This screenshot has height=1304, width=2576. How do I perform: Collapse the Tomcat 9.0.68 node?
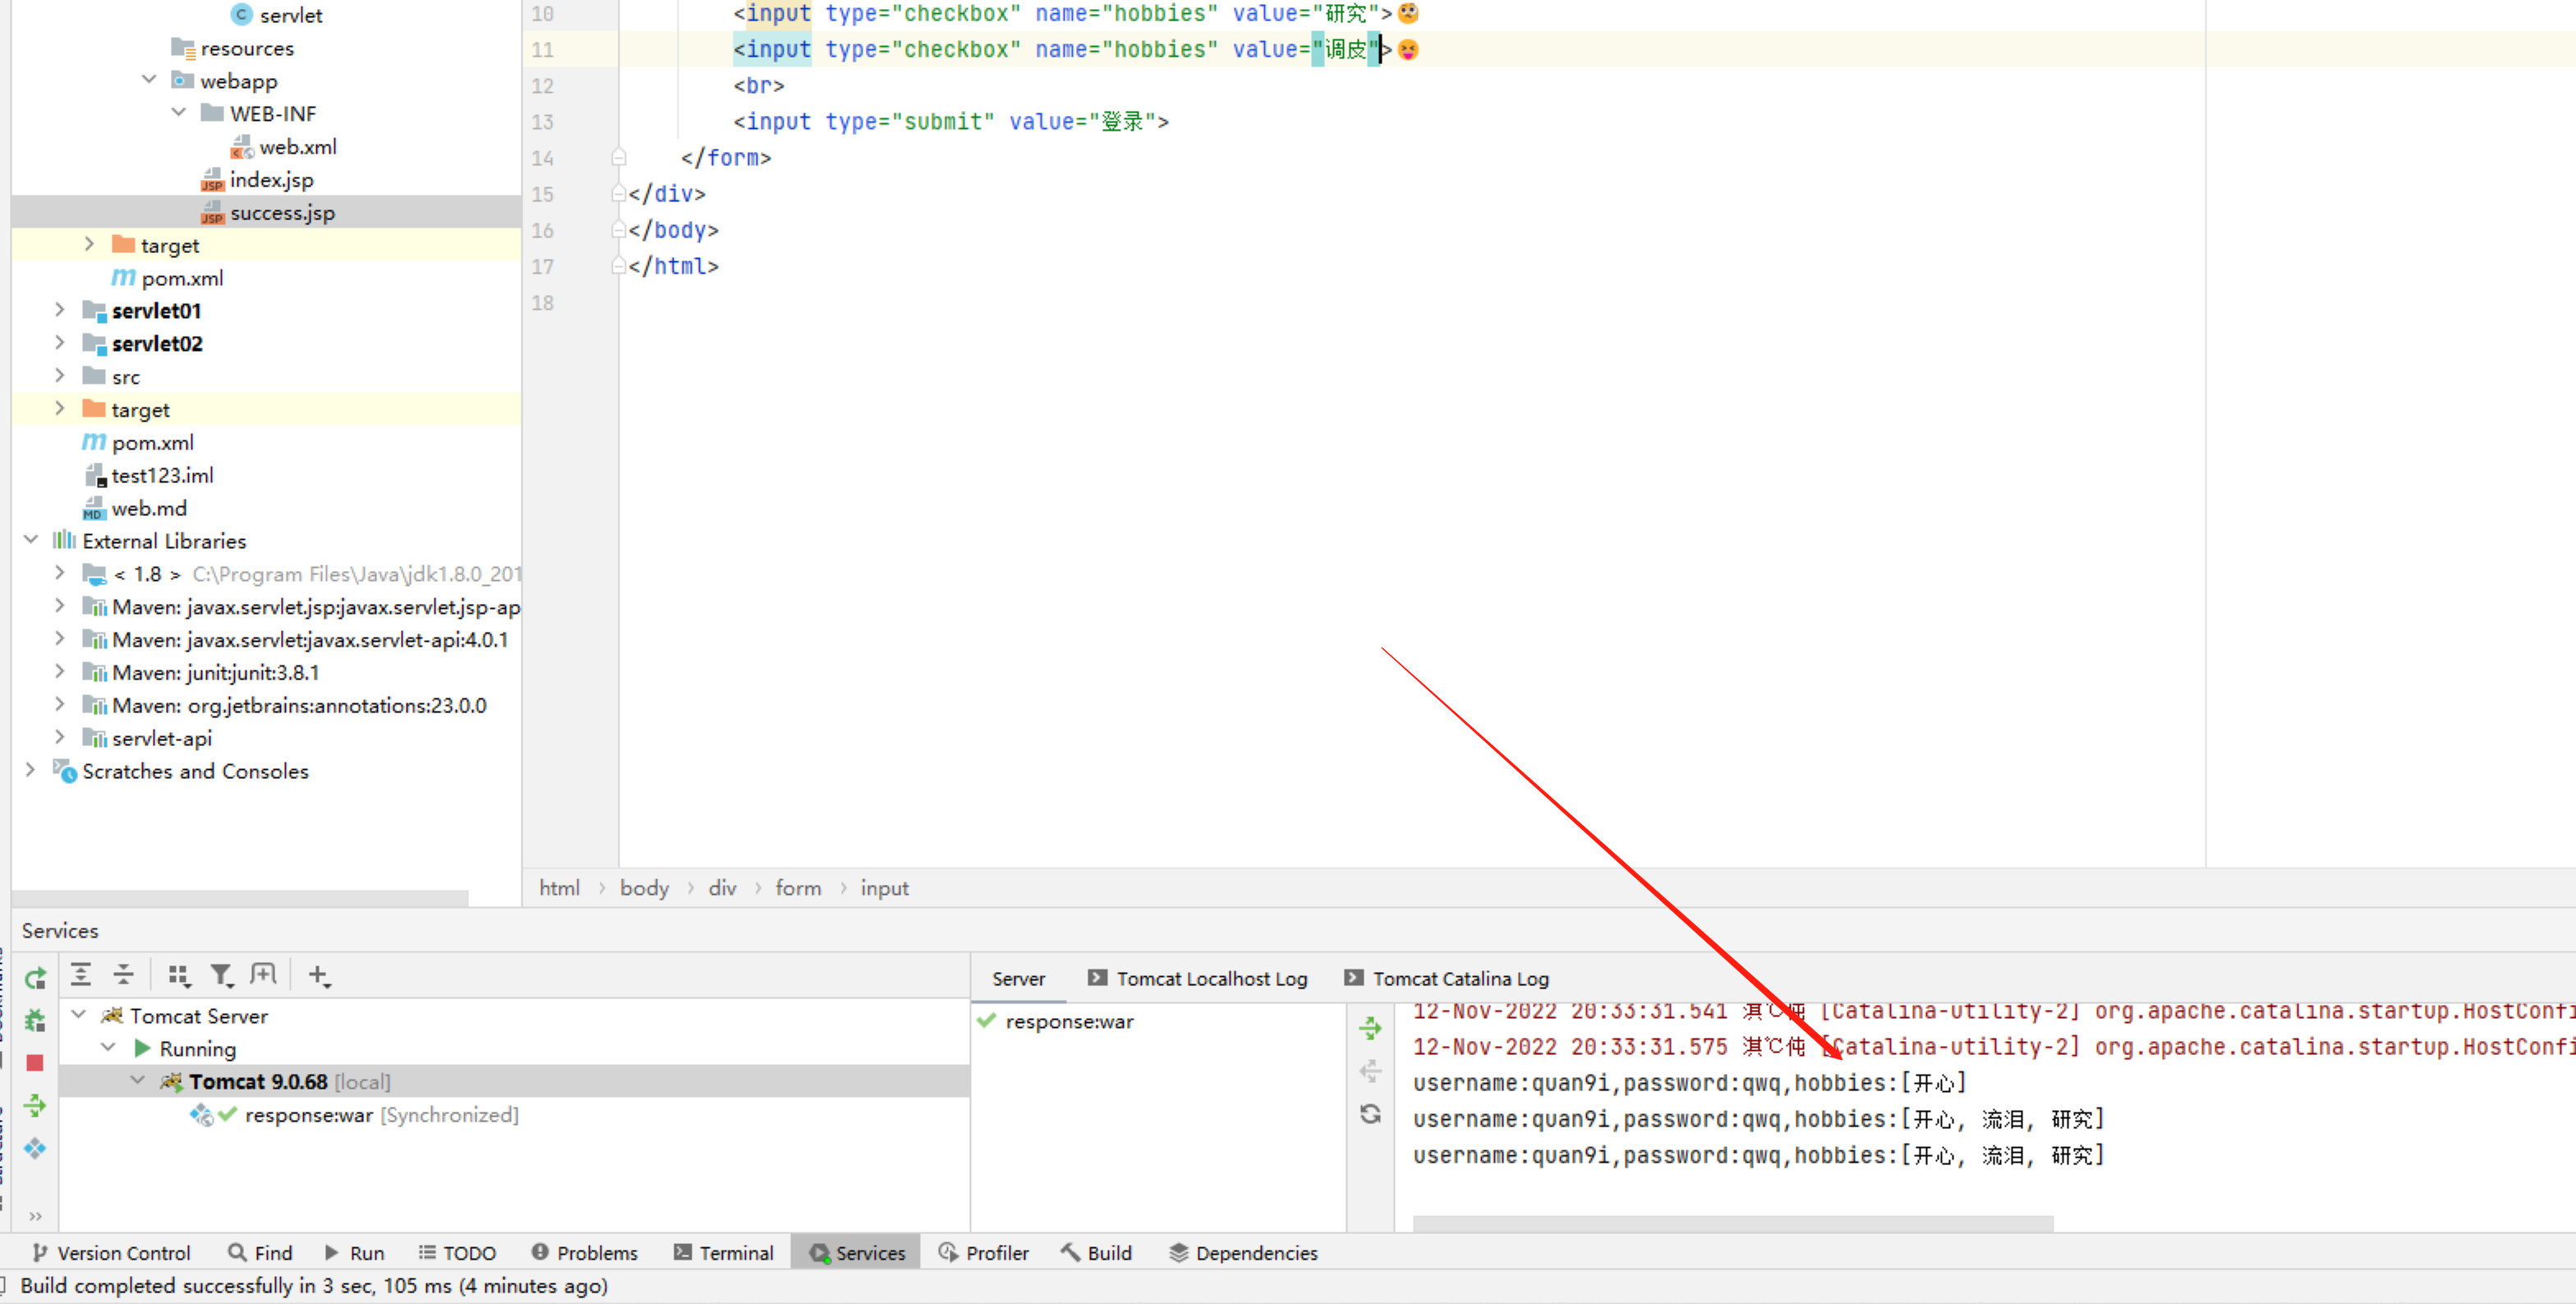pos(139,1081)
